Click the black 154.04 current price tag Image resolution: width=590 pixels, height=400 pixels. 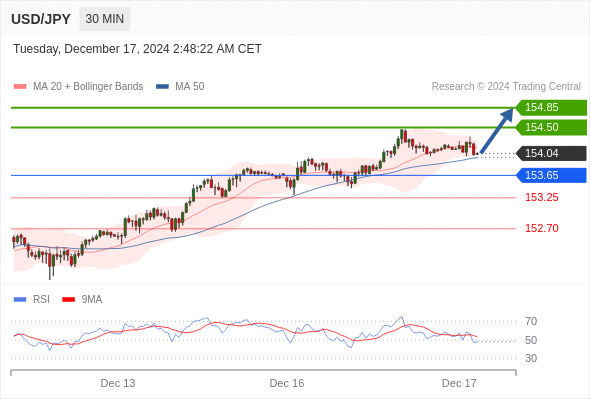coord(551,154)
